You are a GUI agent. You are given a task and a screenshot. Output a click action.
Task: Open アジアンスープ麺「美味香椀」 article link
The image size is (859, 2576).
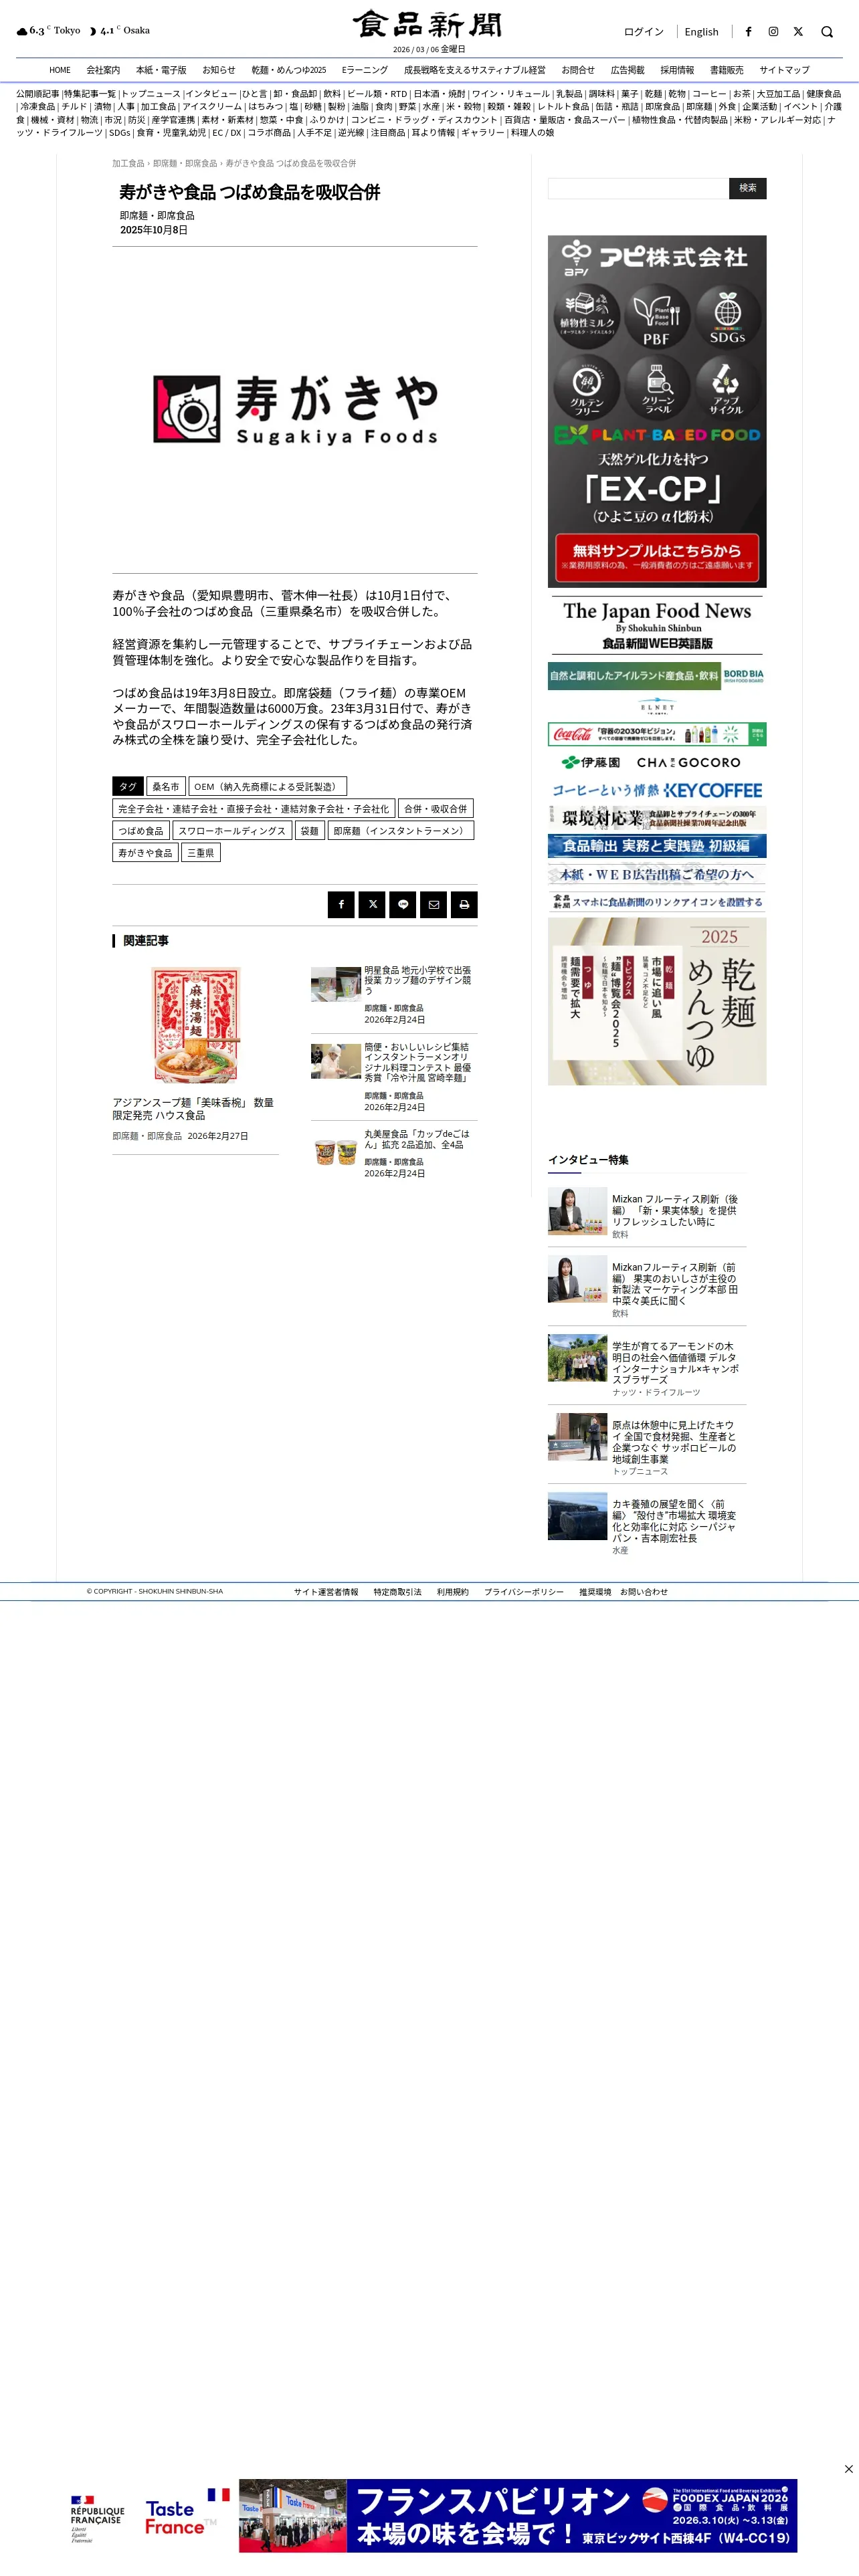193,1109
